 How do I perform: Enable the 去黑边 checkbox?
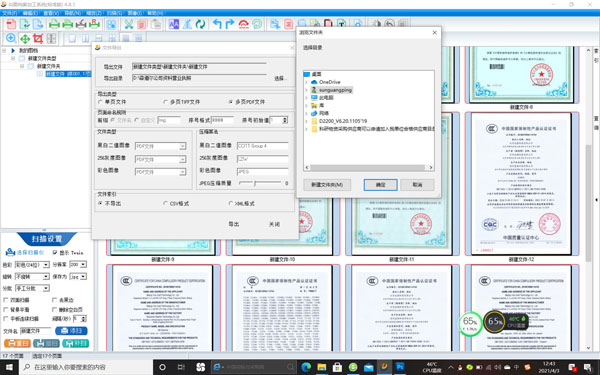pos(55,300)
